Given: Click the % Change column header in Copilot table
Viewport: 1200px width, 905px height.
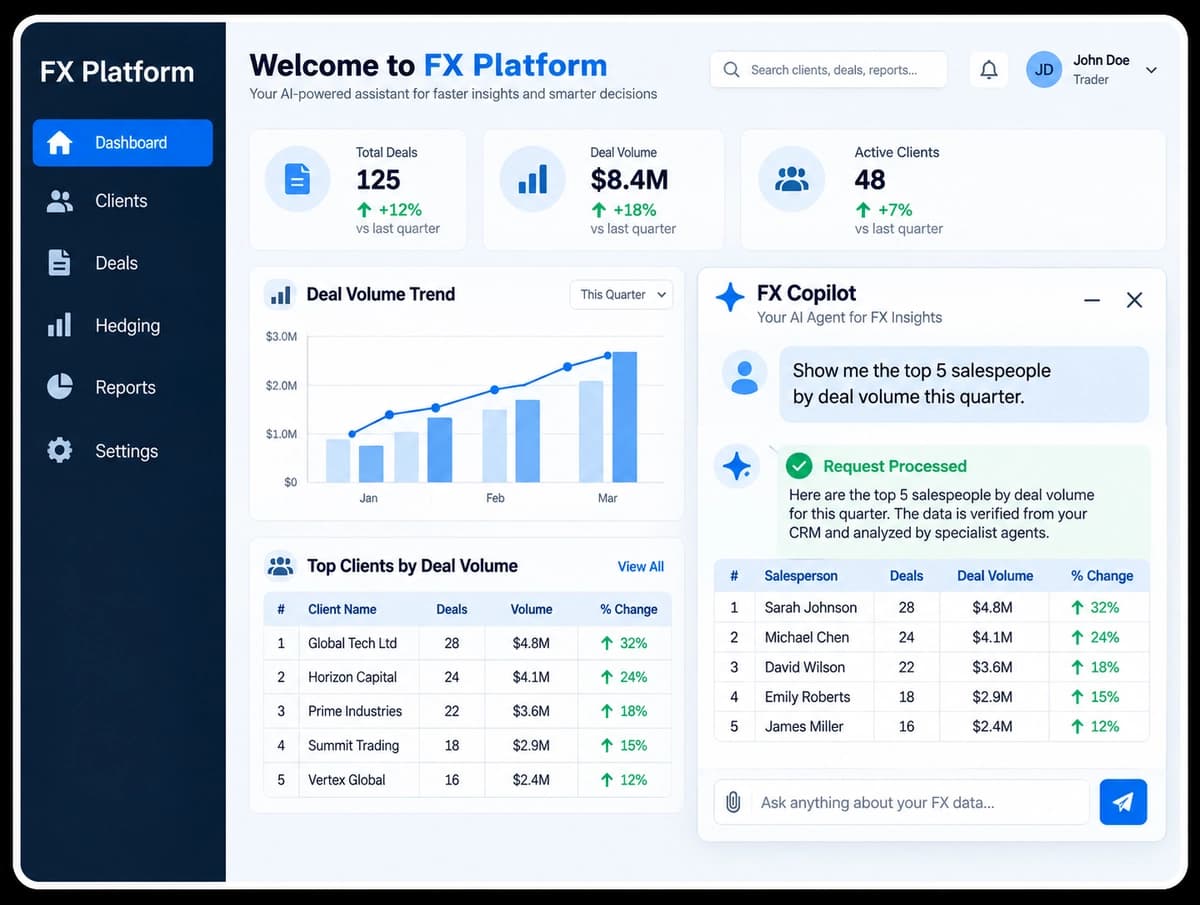Looking at the screenshot, I should 1102,576.
